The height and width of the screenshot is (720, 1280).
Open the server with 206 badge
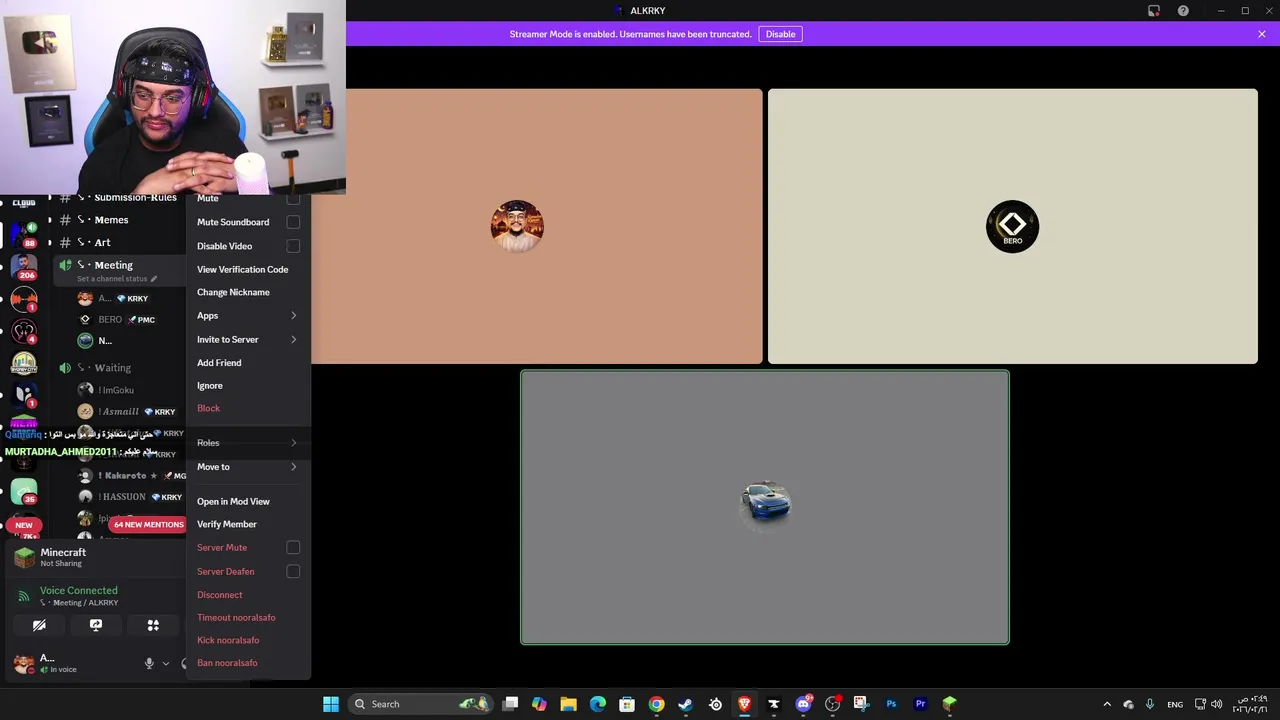pyautogui.click(x=24, y=267)
